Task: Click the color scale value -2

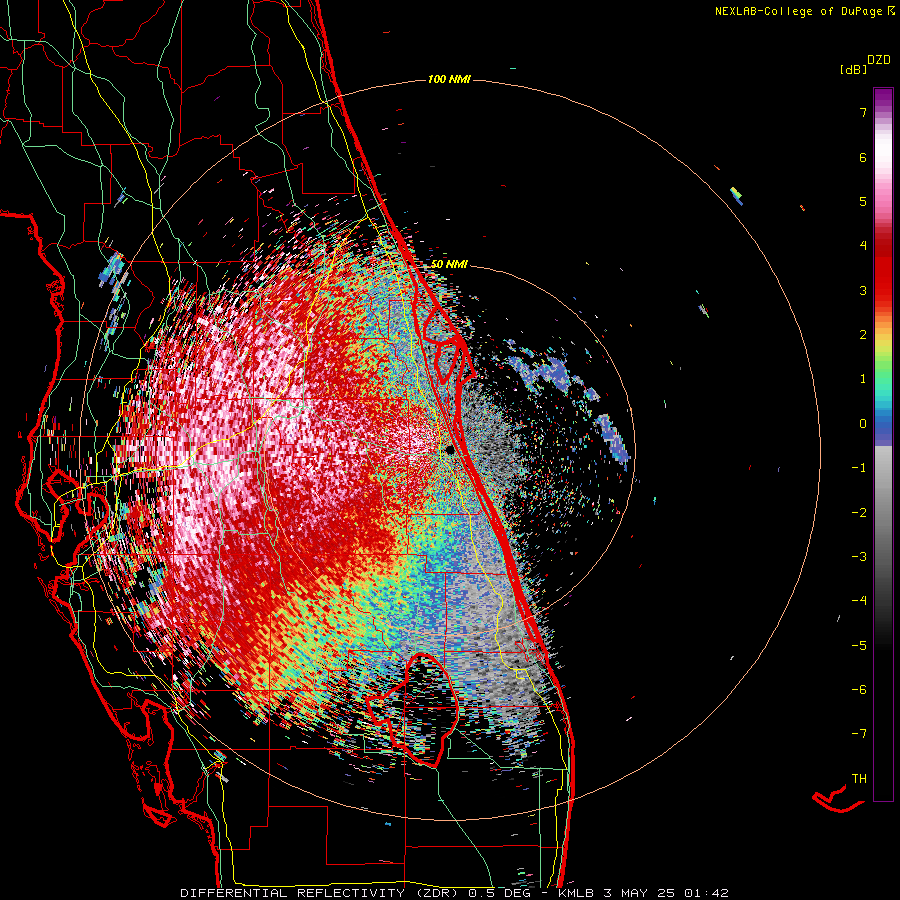Action: click(x=859, y=513)
